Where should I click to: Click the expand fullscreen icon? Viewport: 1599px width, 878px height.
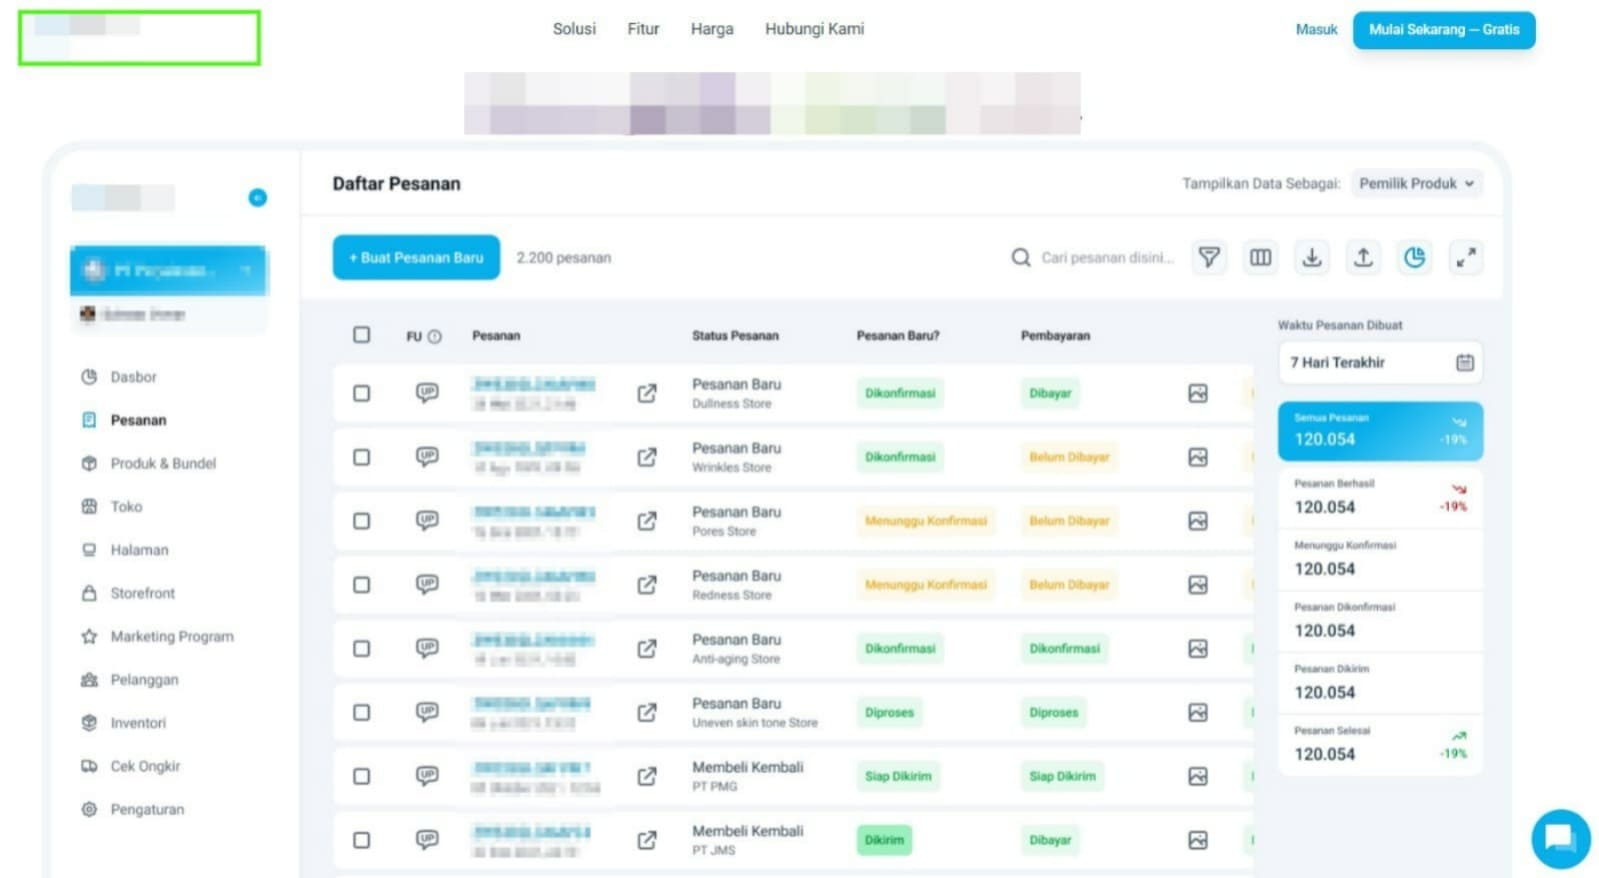1466,258
